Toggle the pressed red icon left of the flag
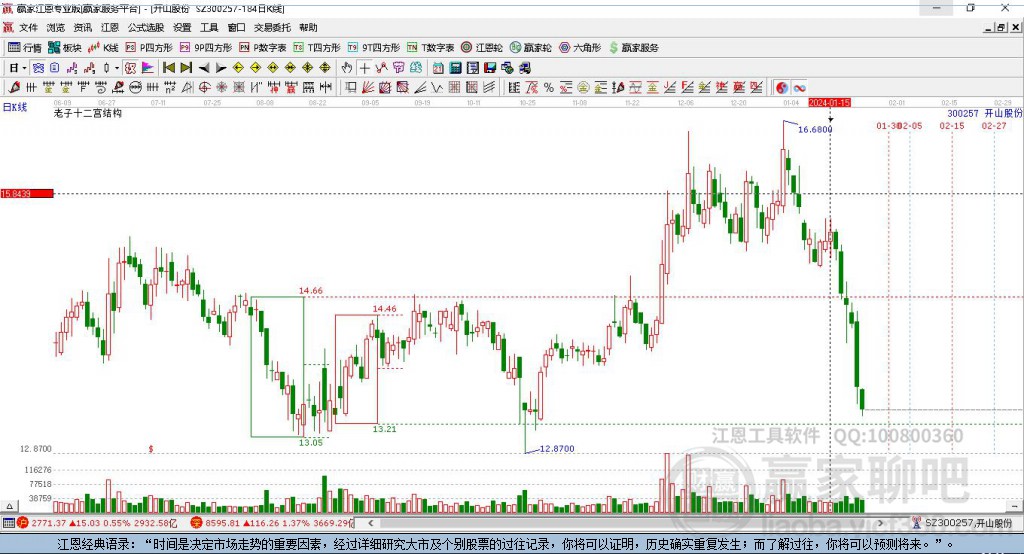The width and height of the screenshot is (1024, 554). point(130,67)
